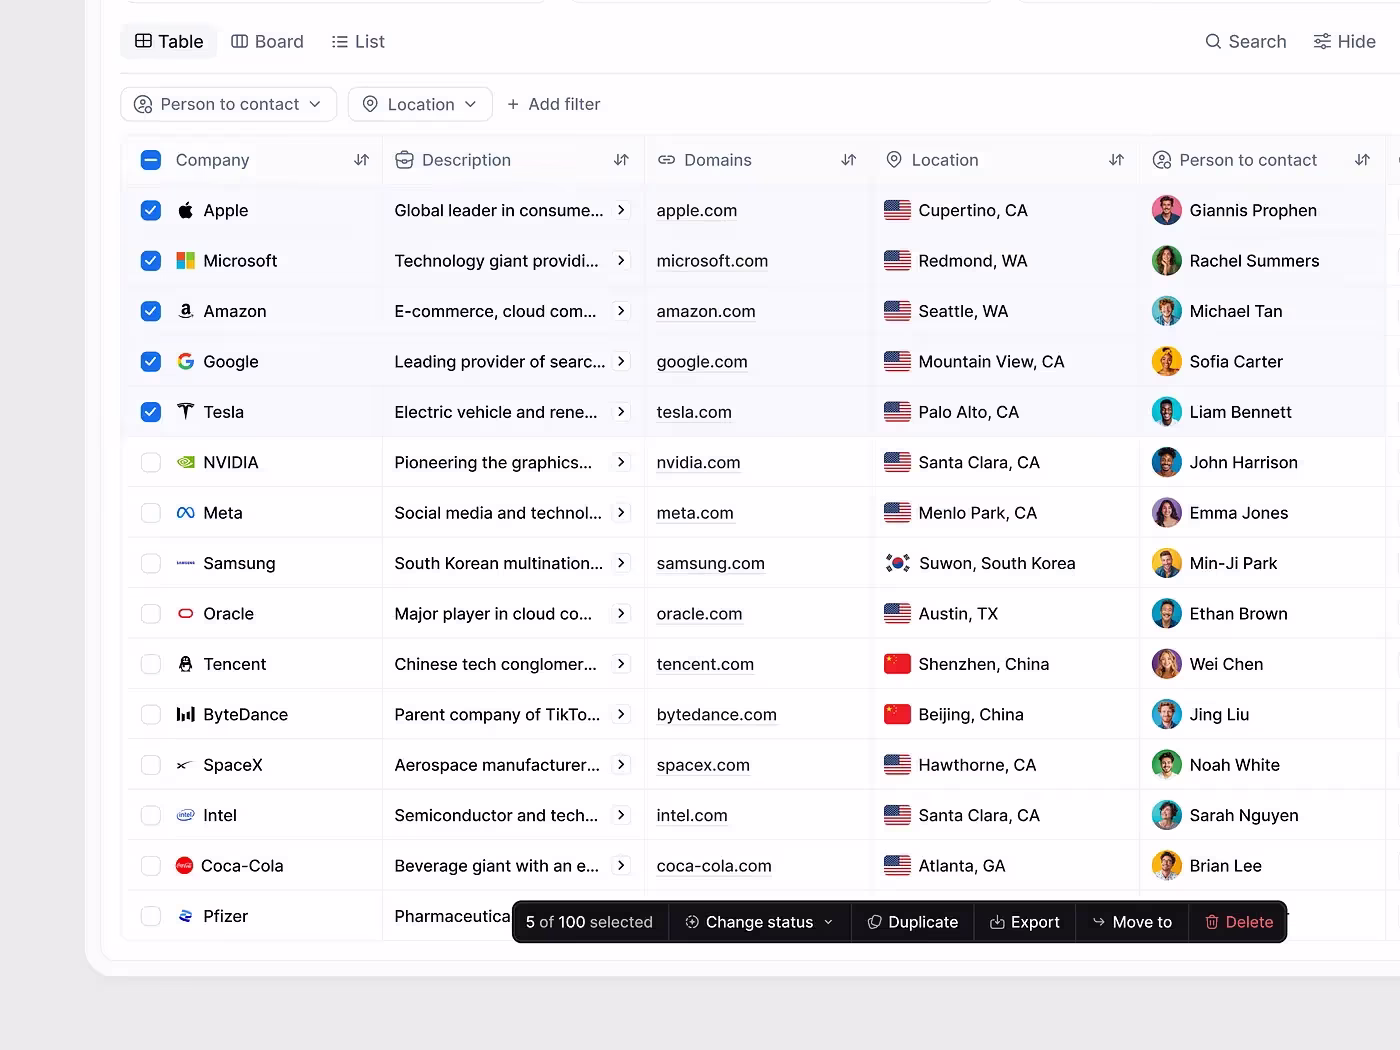Click the sort icon in Company column
This screenshot has width=1400, height=1050.
tap(361, 160)
